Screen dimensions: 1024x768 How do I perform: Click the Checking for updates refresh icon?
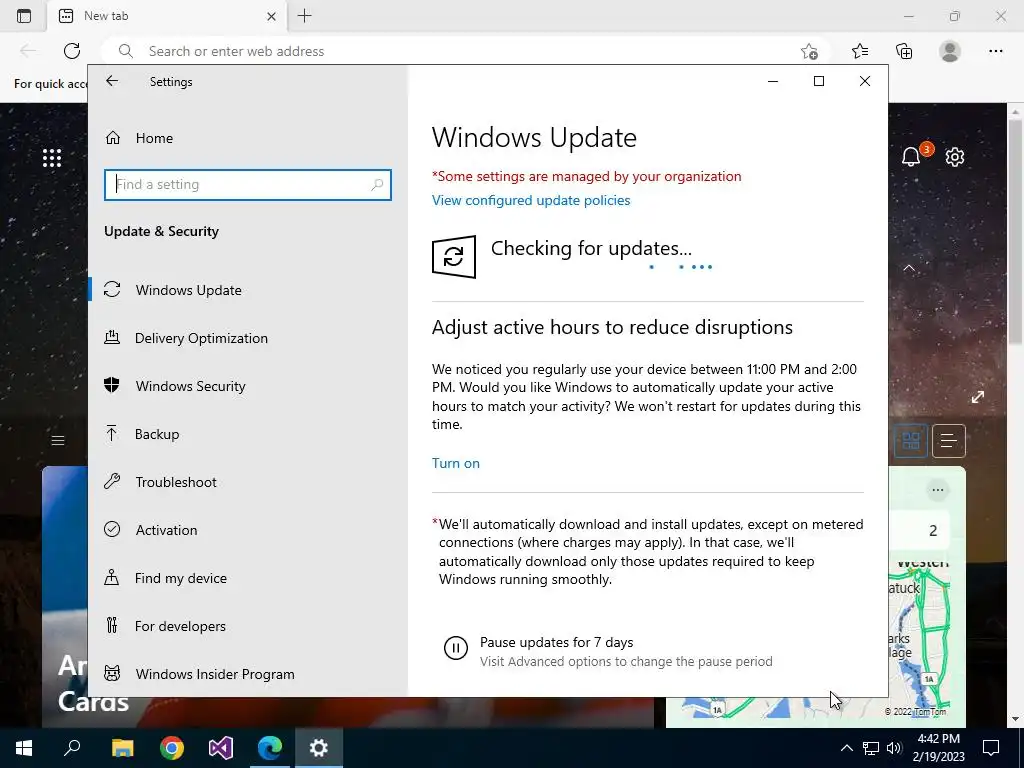pyautogui.click(x=454, y=257)
